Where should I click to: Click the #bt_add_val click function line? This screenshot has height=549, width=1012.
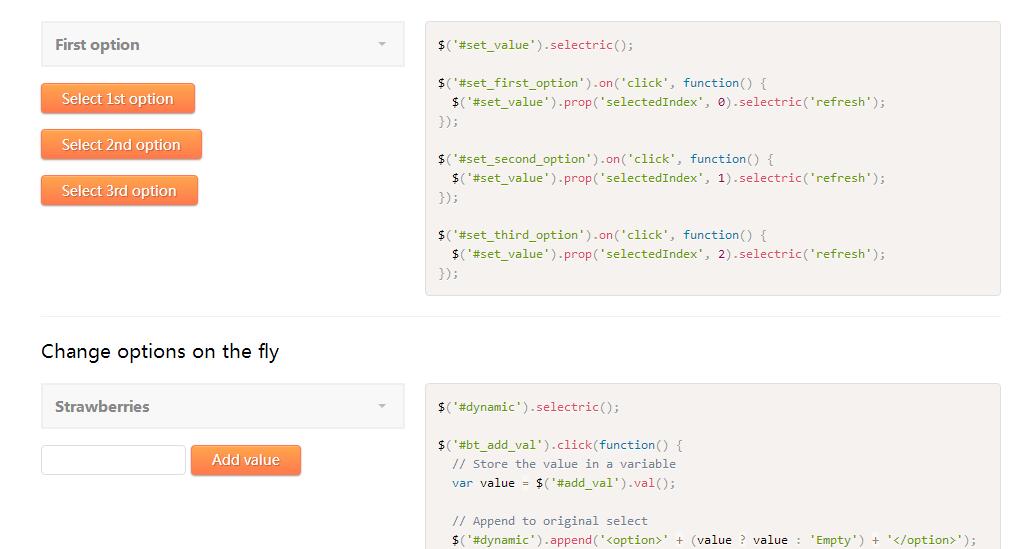[560, 445]
